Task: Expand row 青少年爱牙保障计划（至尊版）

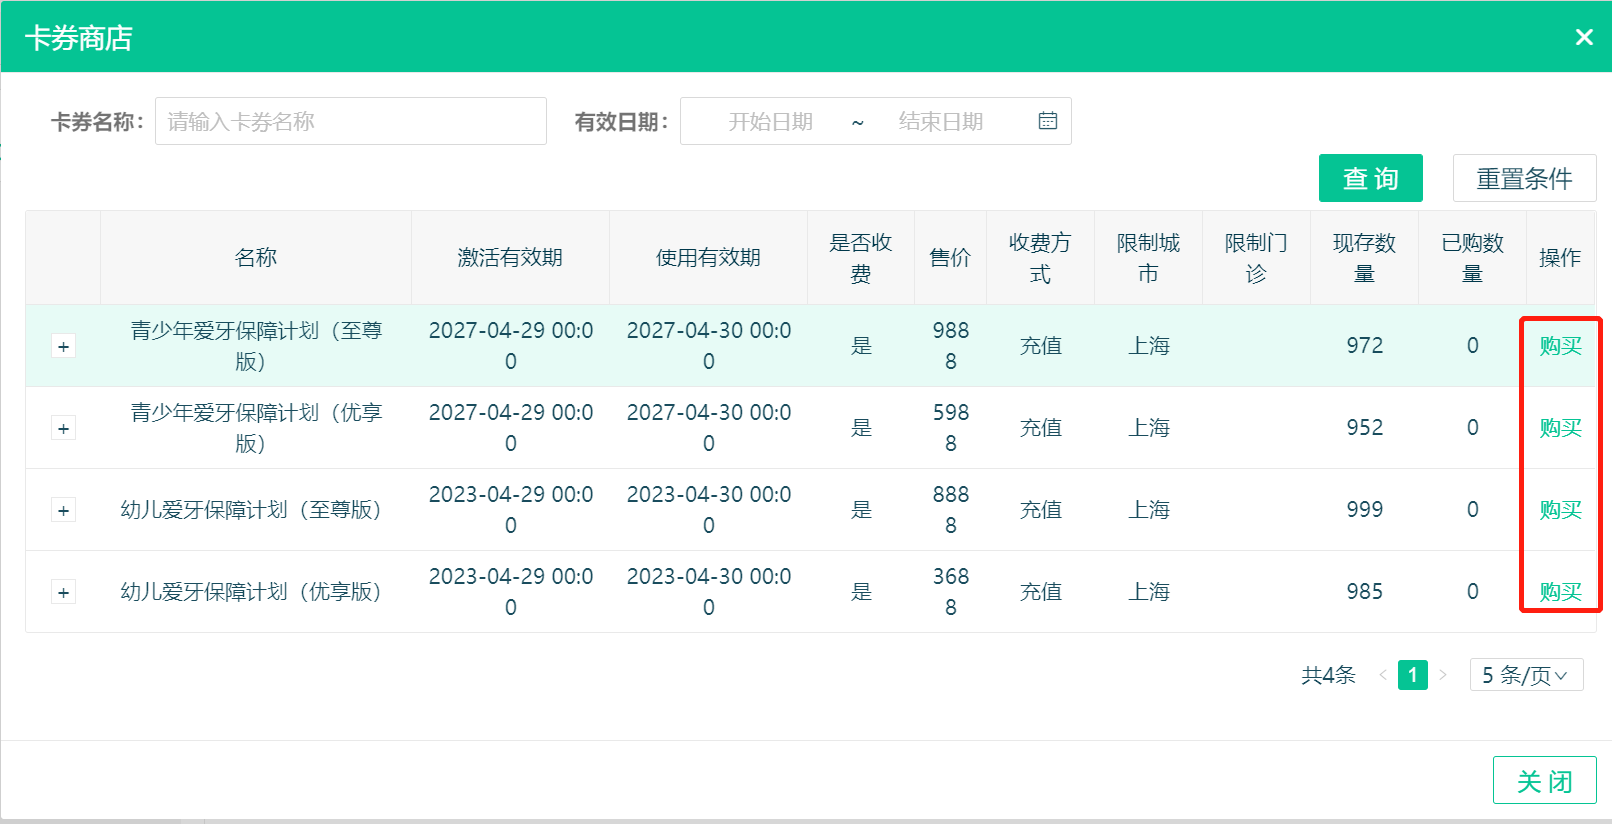Action: tap(63, 346)
